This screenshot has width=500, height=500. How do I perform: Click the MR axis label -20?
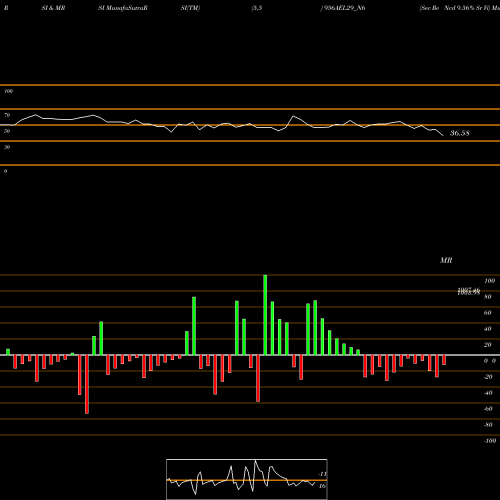tap(488, 377)
